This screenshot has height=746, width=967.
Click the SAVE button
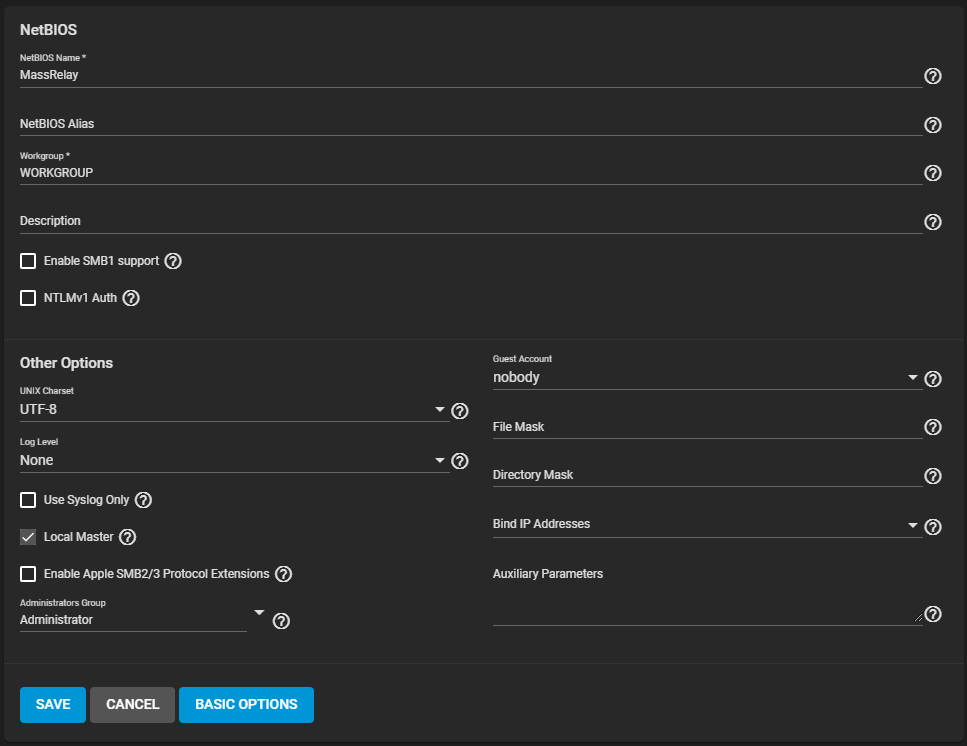pyautogui.click(x=52, y=704)
